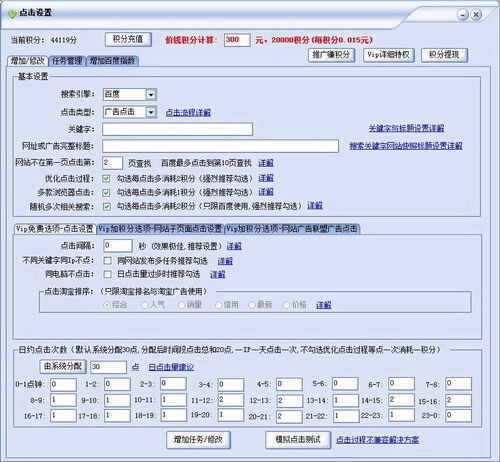Open 关键字与标题设置详解 link

point(406,128)
